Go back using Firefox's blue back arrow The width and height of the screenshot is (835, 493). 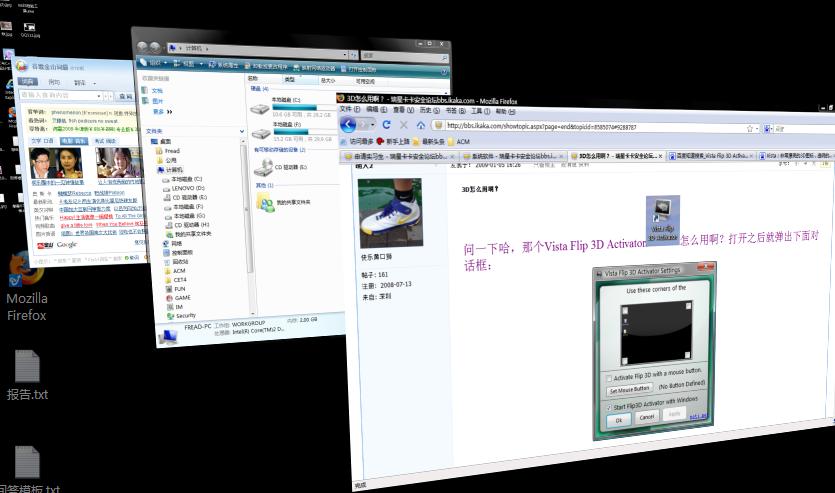click(348, 125)
